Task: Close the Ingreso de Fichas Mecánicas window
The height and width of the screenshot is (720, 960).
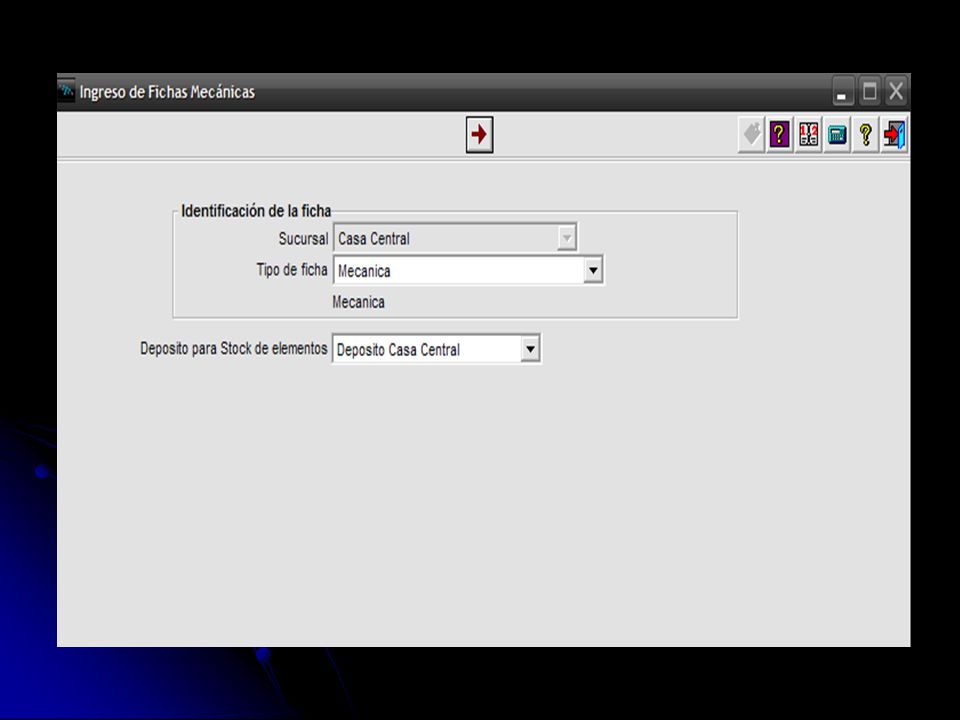Action: (896, 92)
